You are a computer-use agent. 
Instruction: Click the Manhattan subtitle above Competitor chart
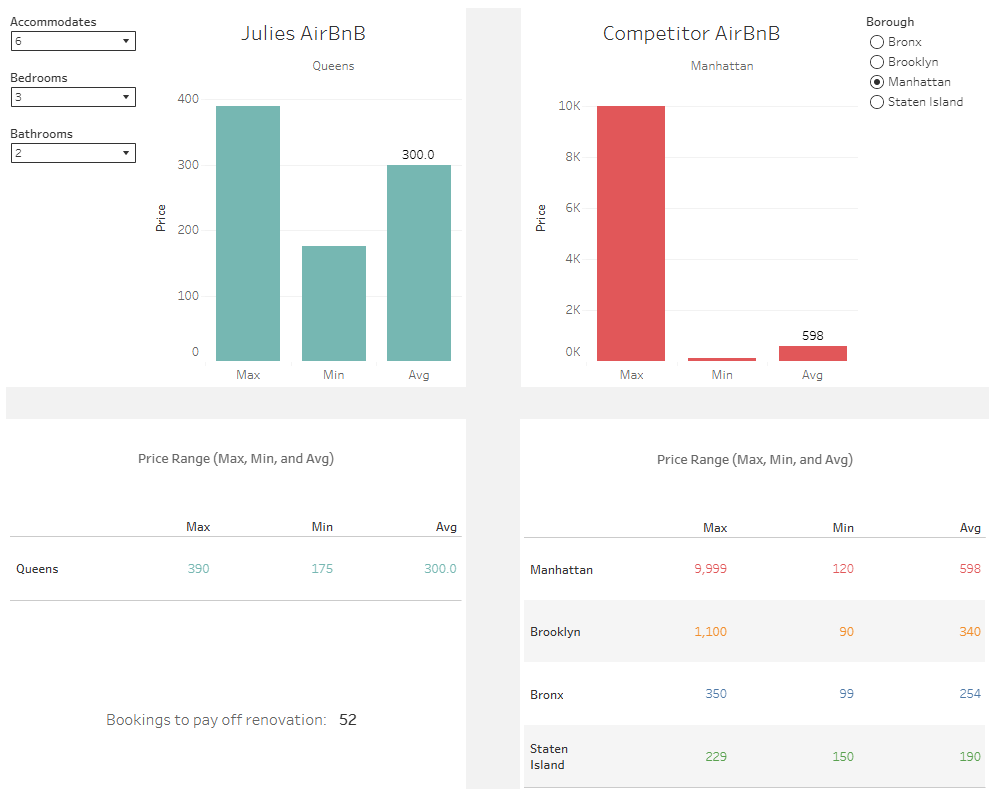point(722,66)
